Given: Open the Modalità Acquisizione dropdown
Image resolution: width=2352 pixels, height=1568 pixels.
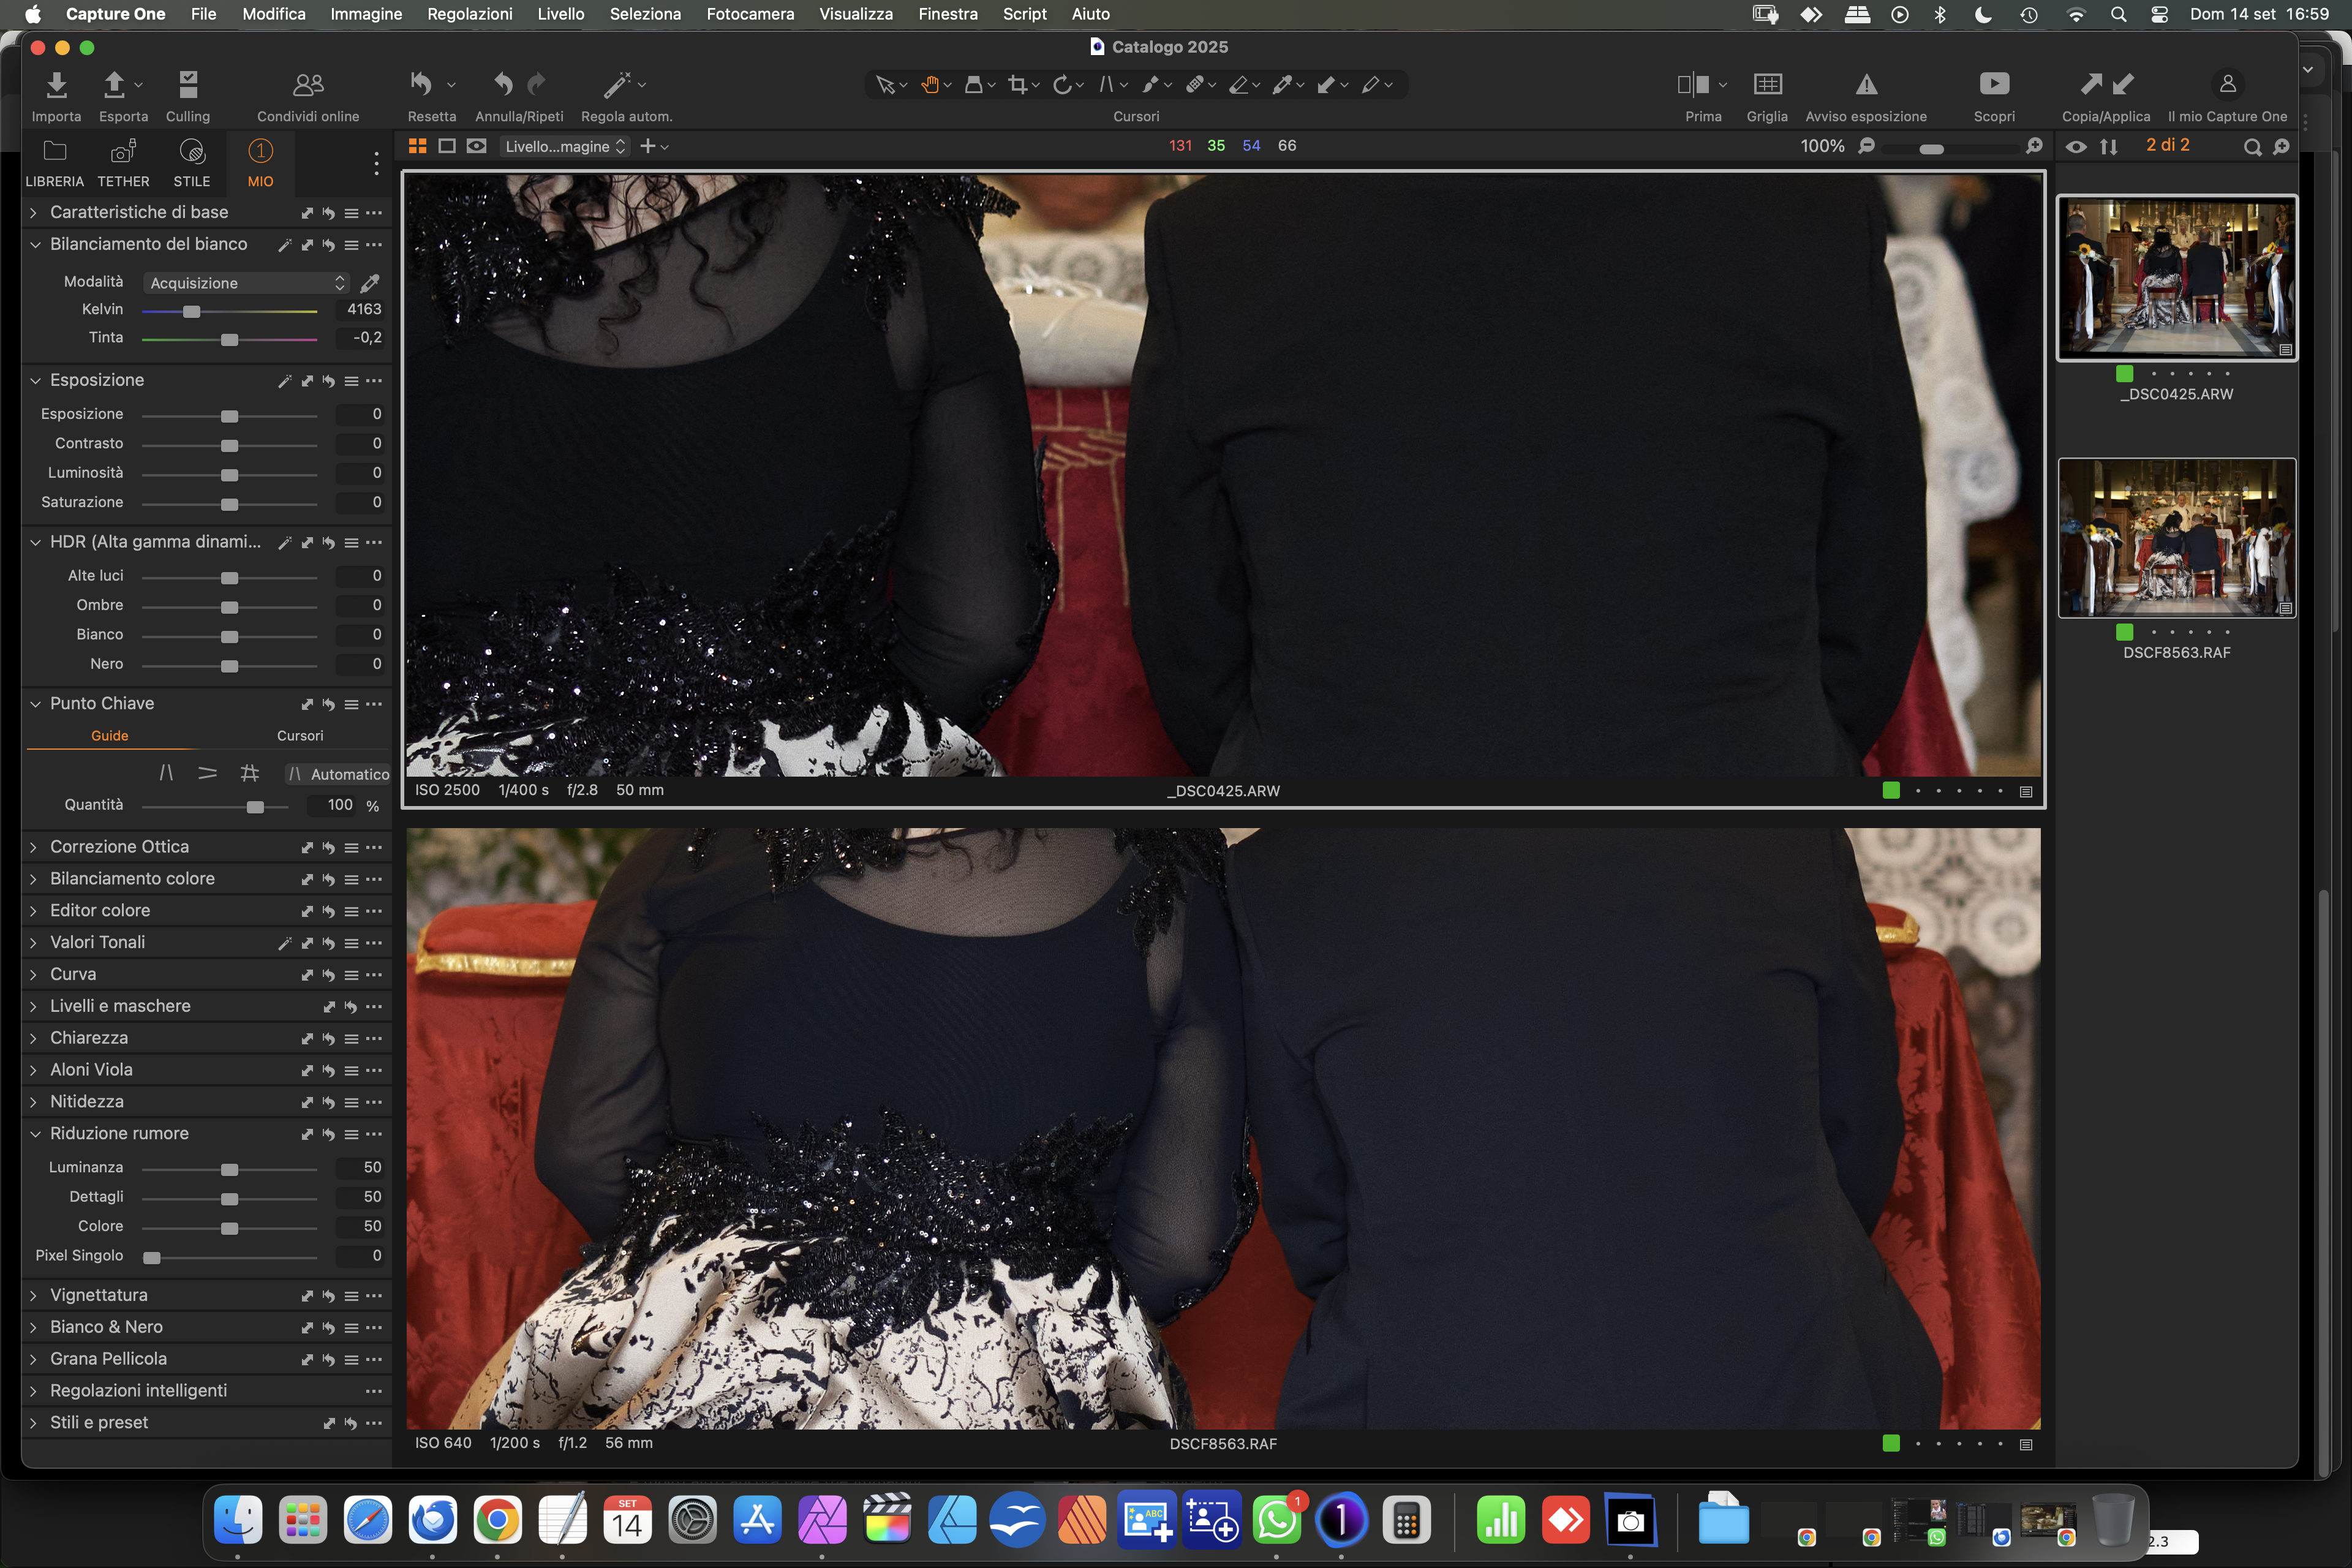Looking at the screenshot, I should pyautogui.click(x=246, y=283).
